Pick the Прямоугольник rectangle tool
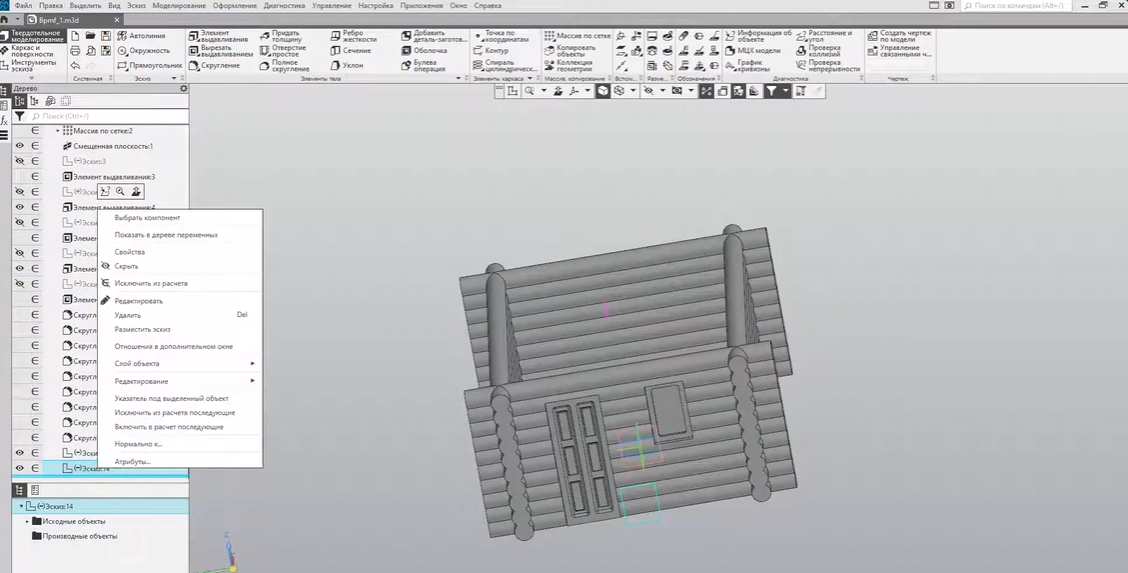 (x=149, y=65)
